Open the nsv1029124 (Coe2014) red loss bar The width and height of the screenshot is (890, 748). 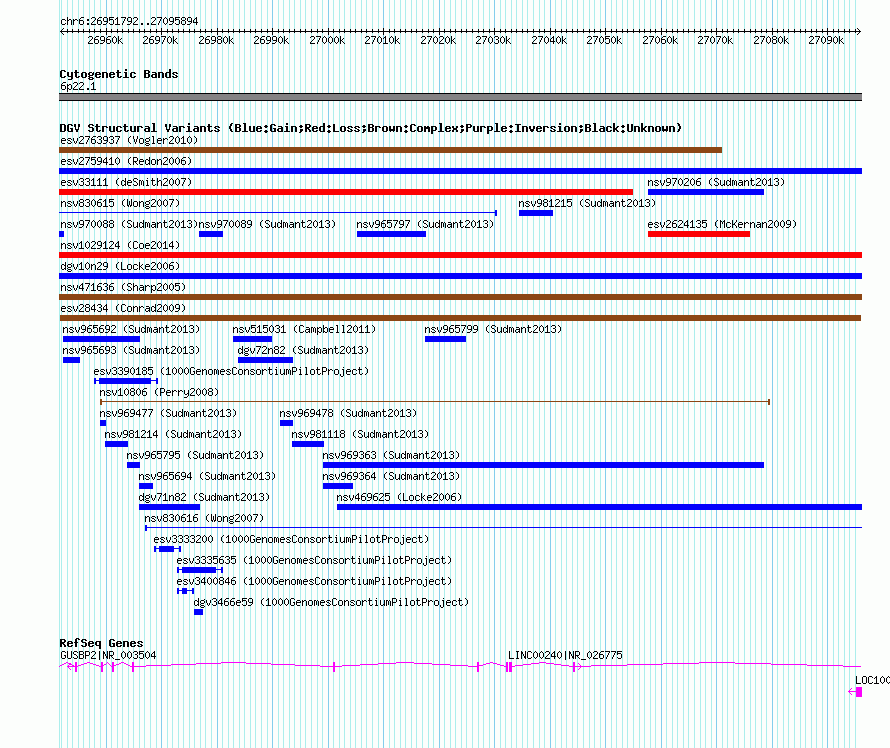(x=460, y=255)
